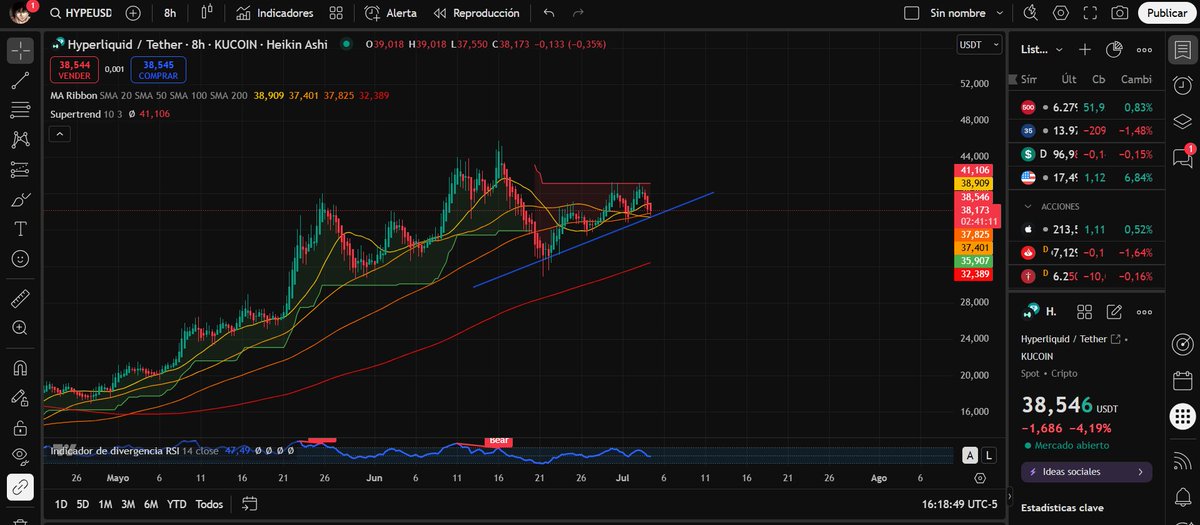Open chart settings hexagon icon
The height and width of the screenshot is (525, 1200).
(x=1061, y=13)
